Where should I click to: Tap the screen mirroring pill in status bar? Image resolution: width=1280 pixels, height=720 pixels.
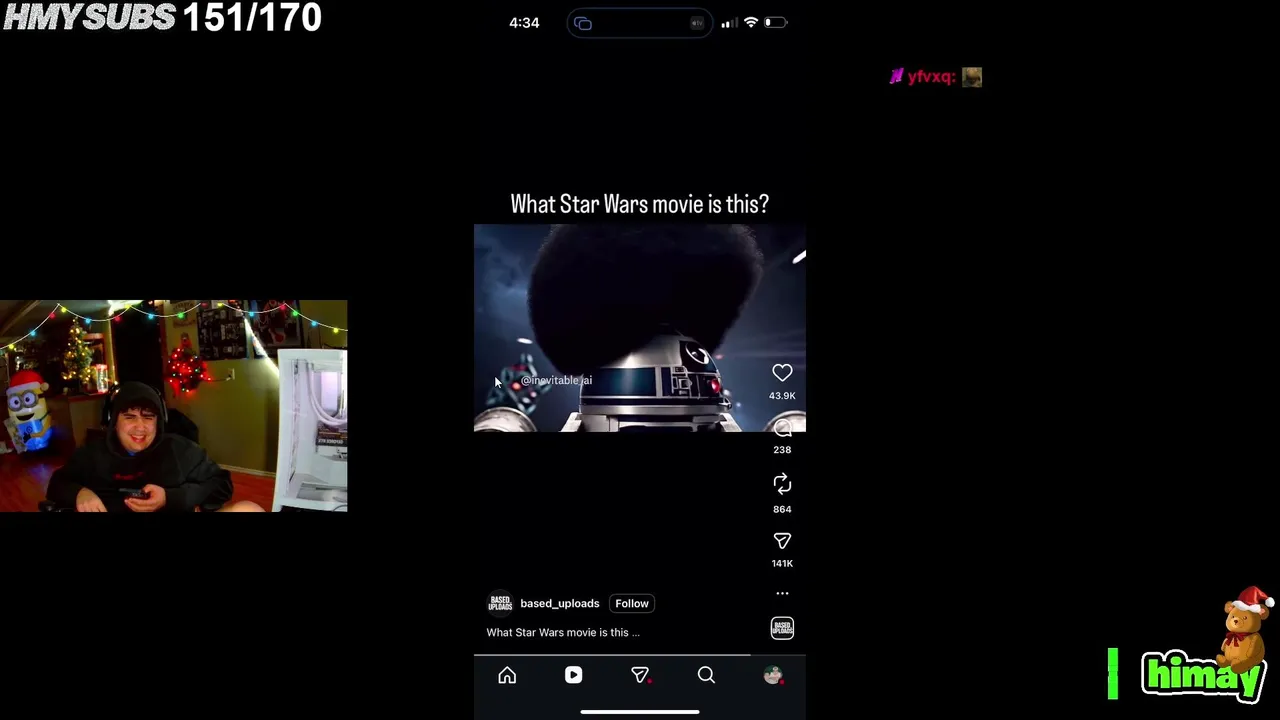640,23
